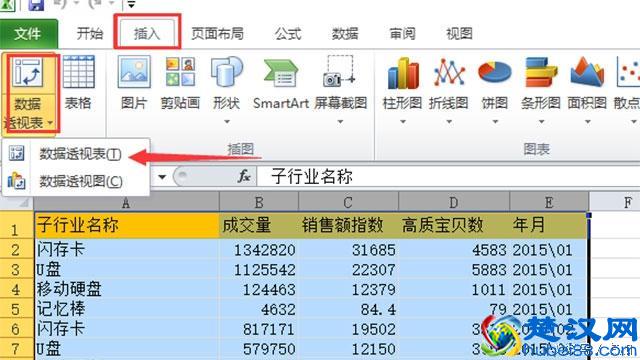The height and width of the screenshot is (360, 640).
Task: Click the 高质宝贝数 header cell
Action: pyautogui.click(x=454, y=225)
